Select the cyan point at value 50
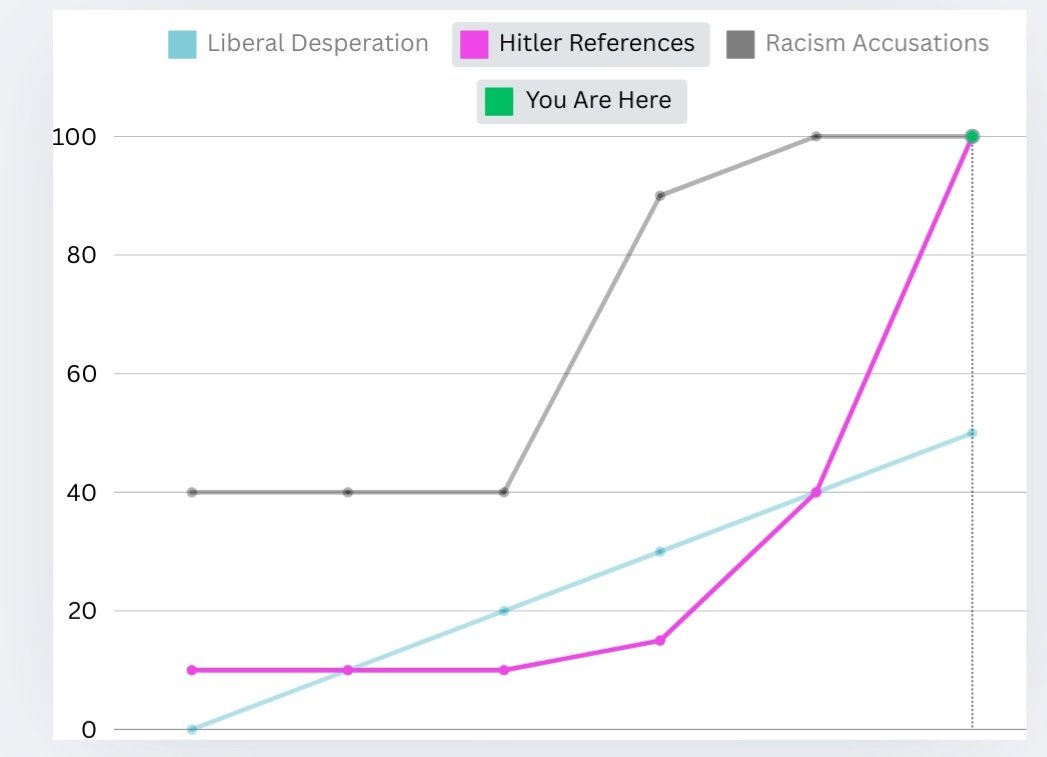Screen dimensions: 1047x757 [x=972, y=433]
